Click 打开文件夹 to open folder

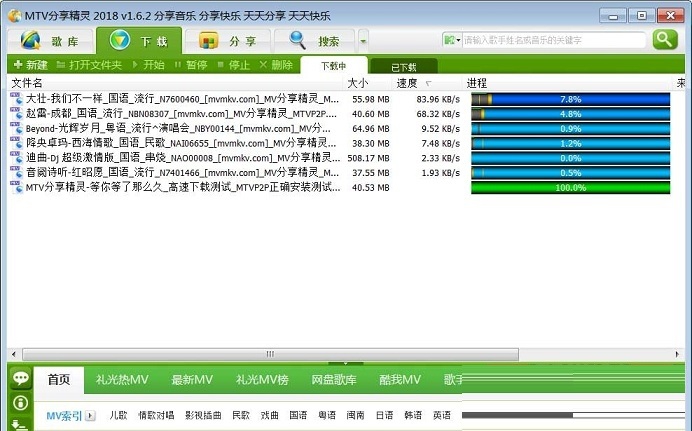[x=89, y=65]
